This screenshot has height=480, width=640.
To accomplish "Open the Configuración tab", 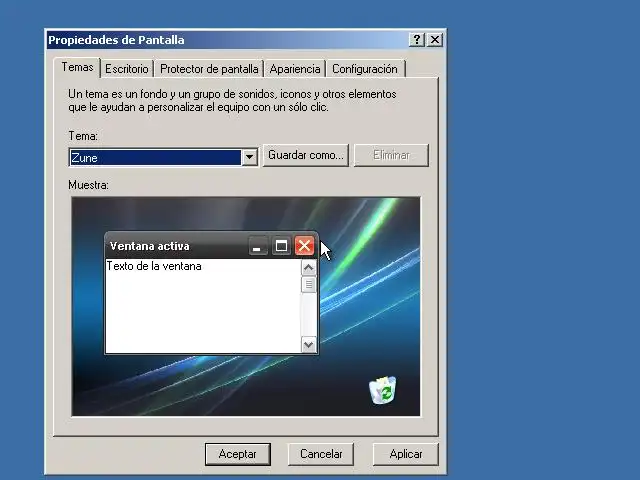I will (x=364, y=69).
